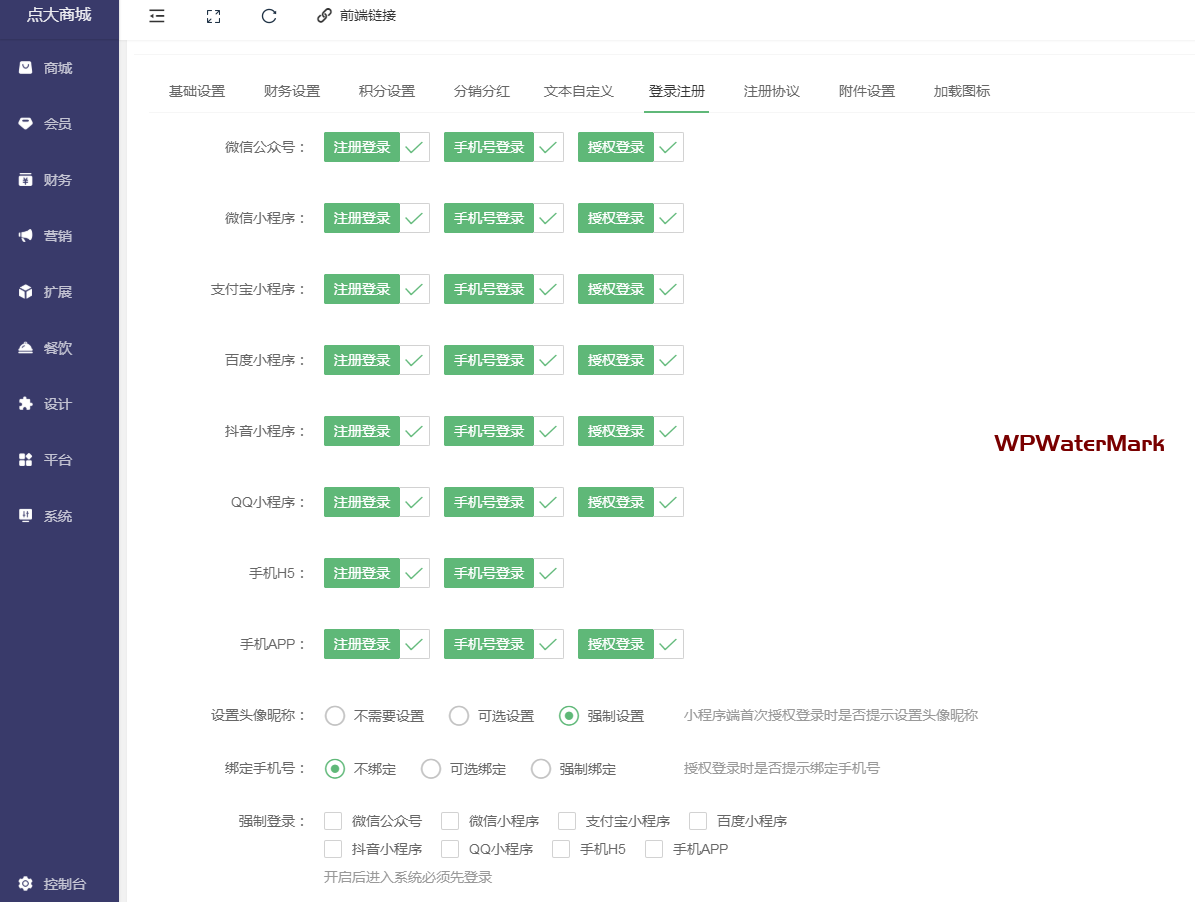This screenshot has width=1195, height=902.
Task: Click the refresh page icon
Action: (x=269, y=16)
